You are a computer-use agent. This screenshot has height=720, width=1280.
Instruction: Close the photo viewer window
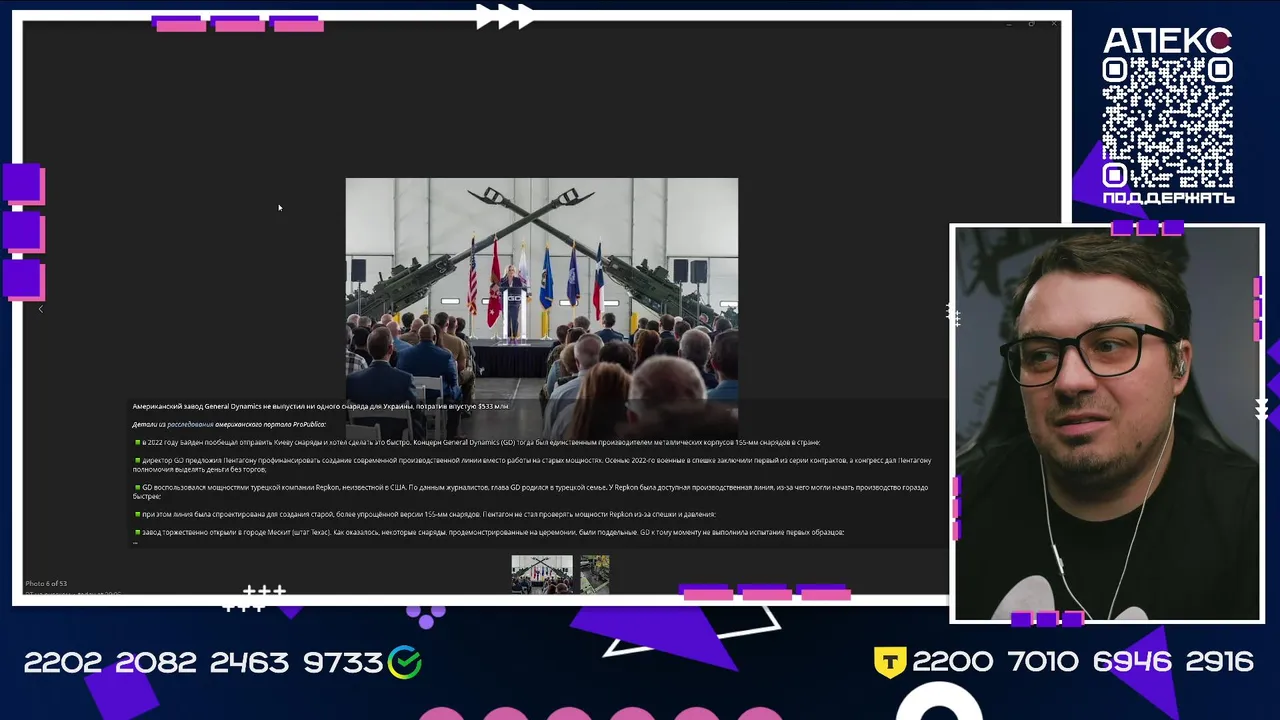pyautogui.click(x=1053, y=23)
